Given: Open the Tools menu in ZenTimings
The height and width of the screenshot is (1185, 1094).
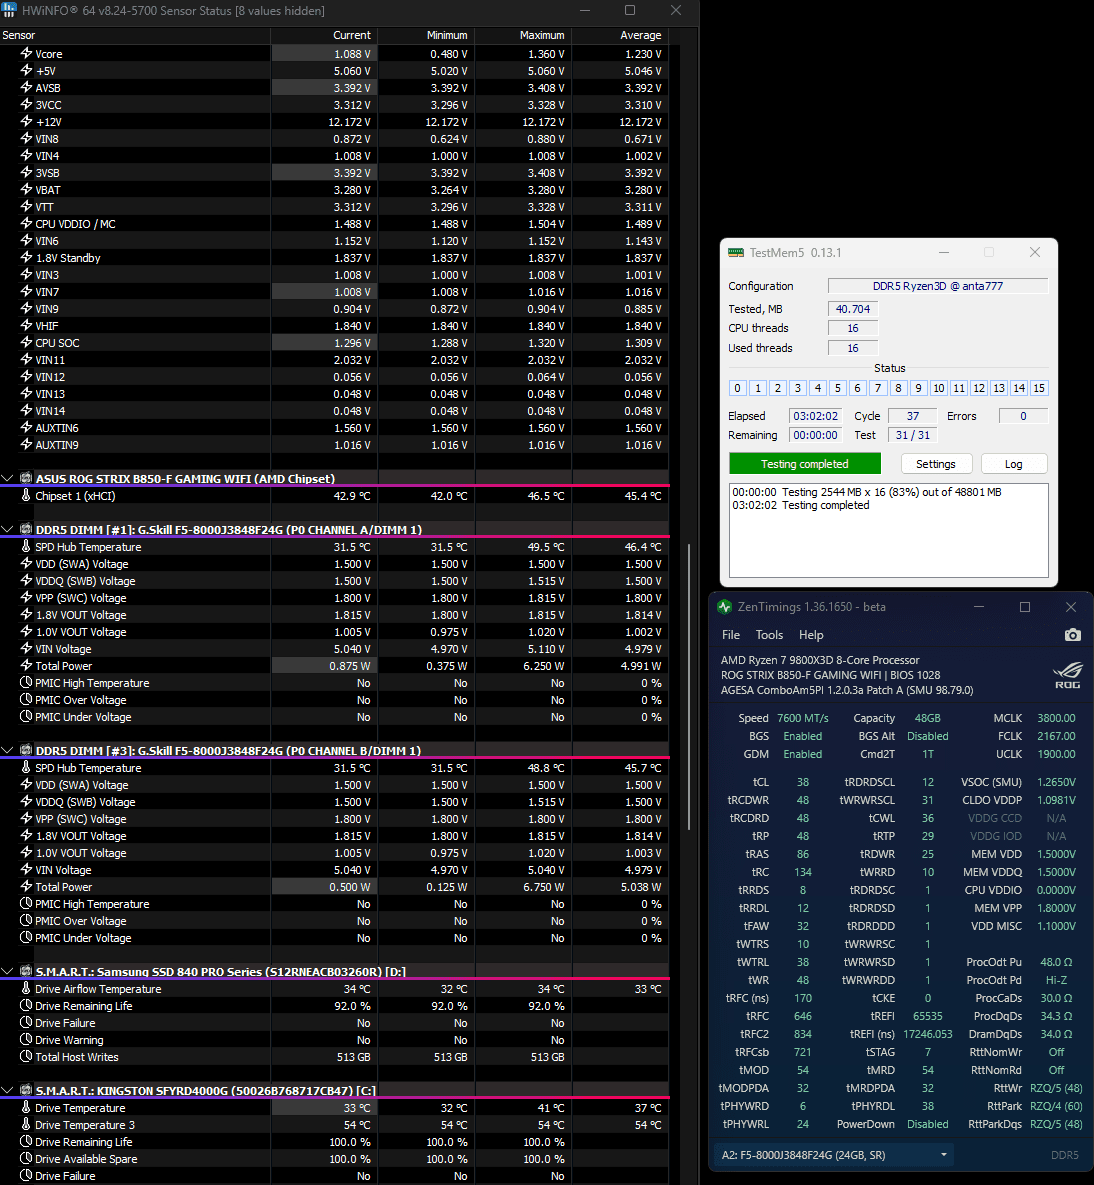Looking at the screenshot, I should click(769, 635).
